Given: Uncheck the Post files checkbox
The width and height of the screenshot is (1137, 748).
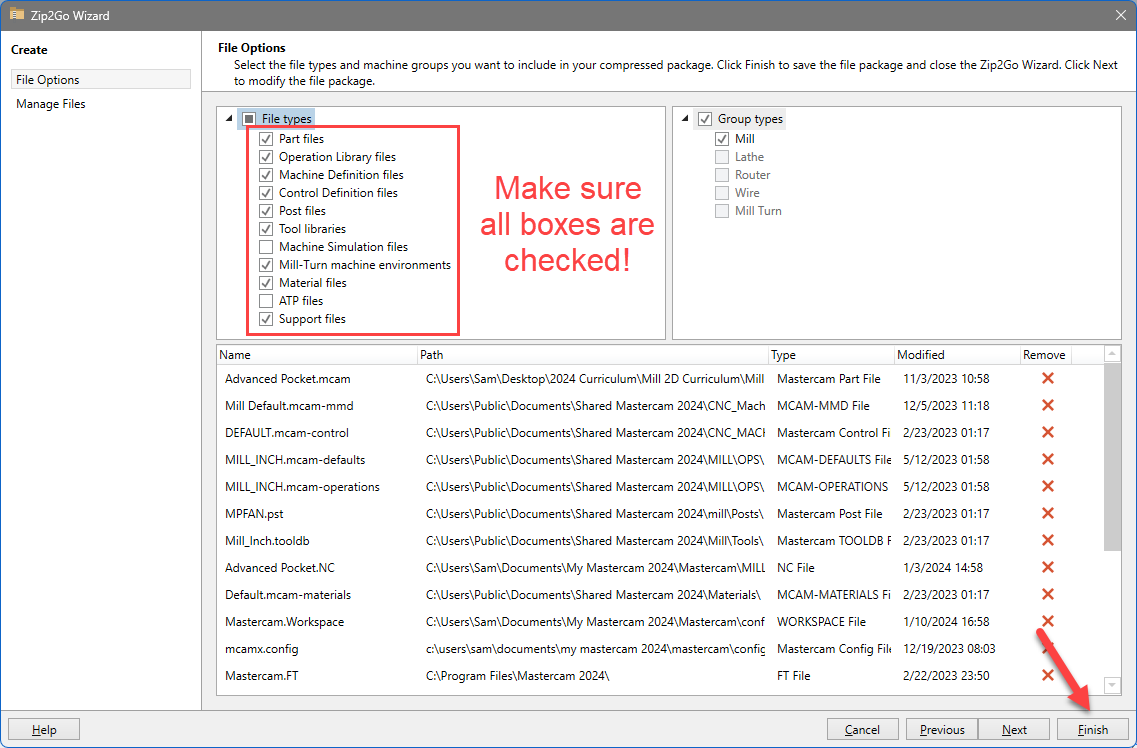Looking at the screenshot, I should point(266,211).
